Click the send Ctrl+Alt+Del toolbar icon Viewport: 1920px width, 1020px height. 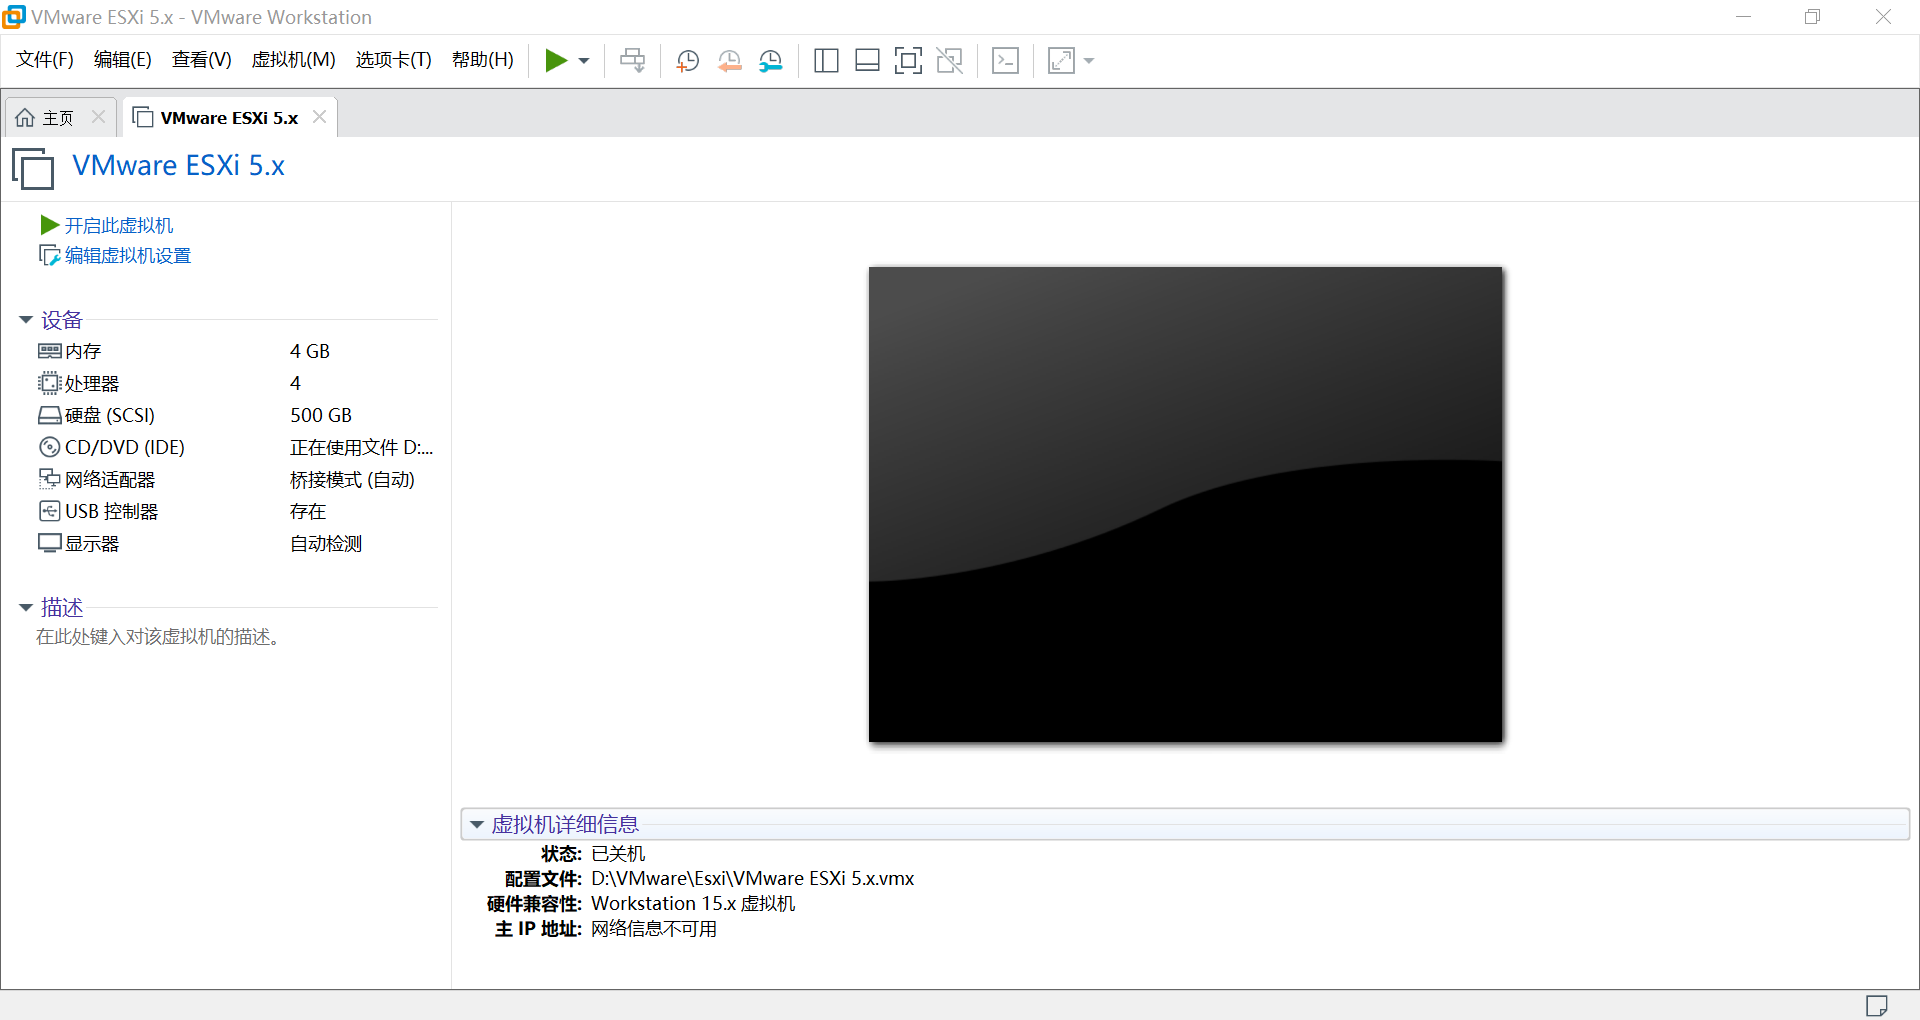click(633, 61)
